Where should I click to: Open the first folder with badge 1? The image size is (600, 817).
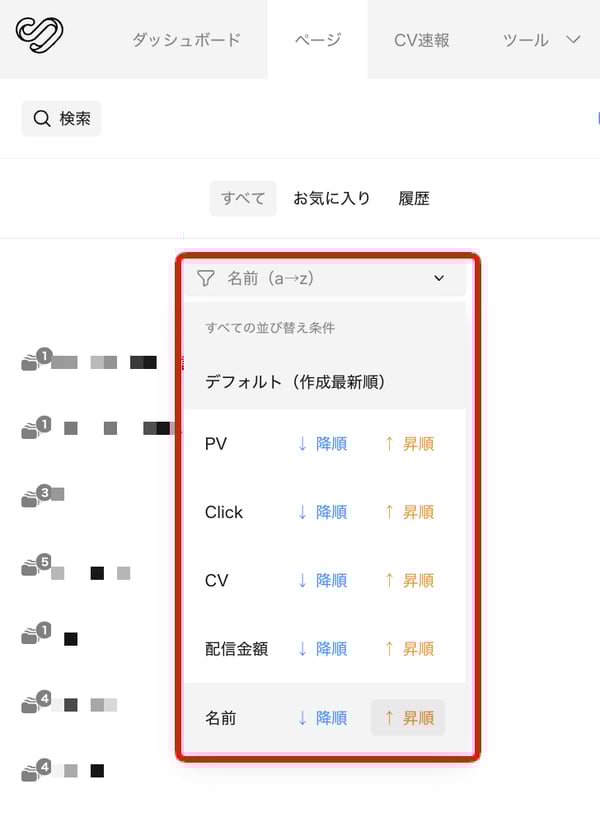coord(35,358)
